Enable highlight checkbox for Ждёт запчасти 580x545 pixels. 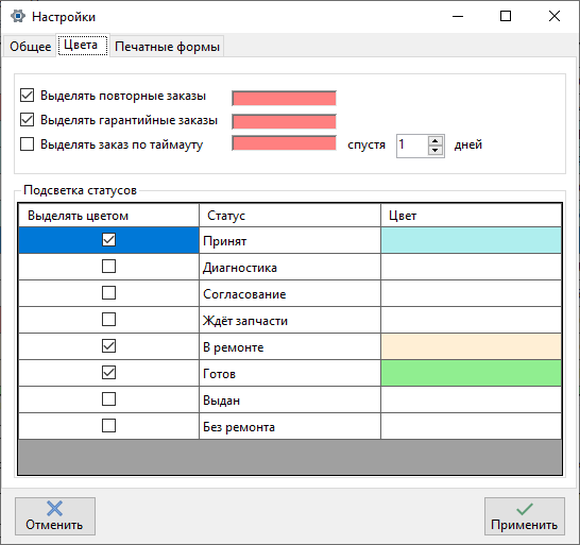109,319
